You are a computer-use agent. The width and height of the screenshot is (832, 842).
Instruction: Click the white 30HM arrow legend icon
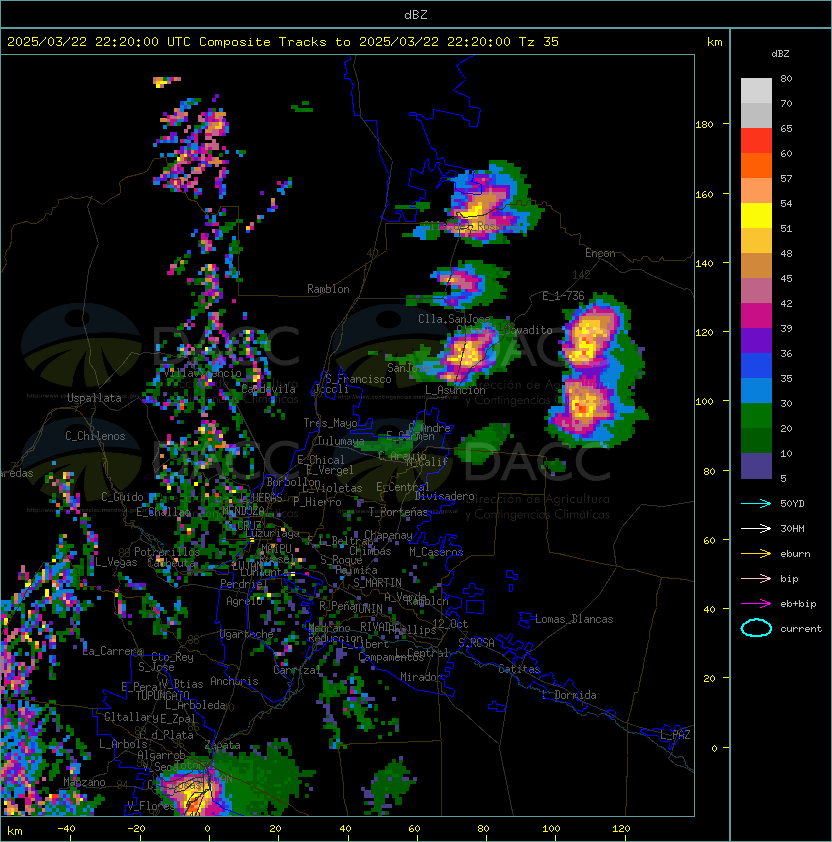pos(756,528)
